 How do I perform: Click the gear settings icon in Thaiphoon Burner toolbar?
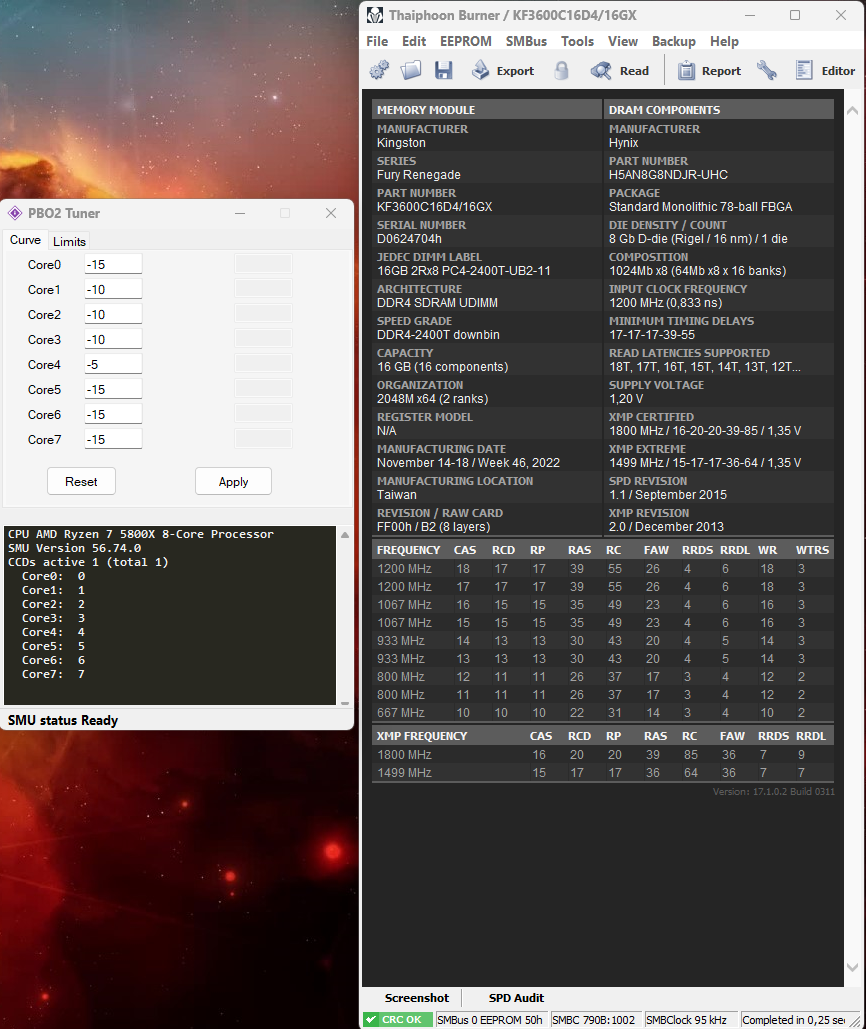pos(379,70)
